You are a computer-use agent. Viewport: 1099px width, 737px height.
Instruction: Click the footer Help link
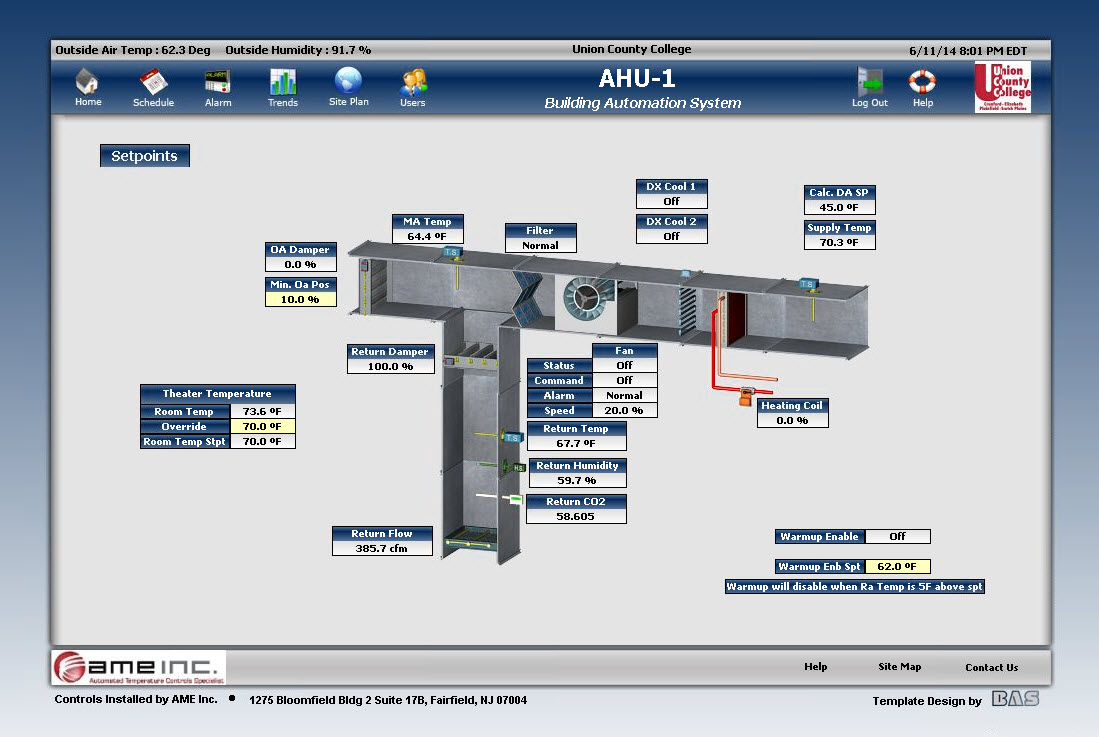(x=816, y=667)
